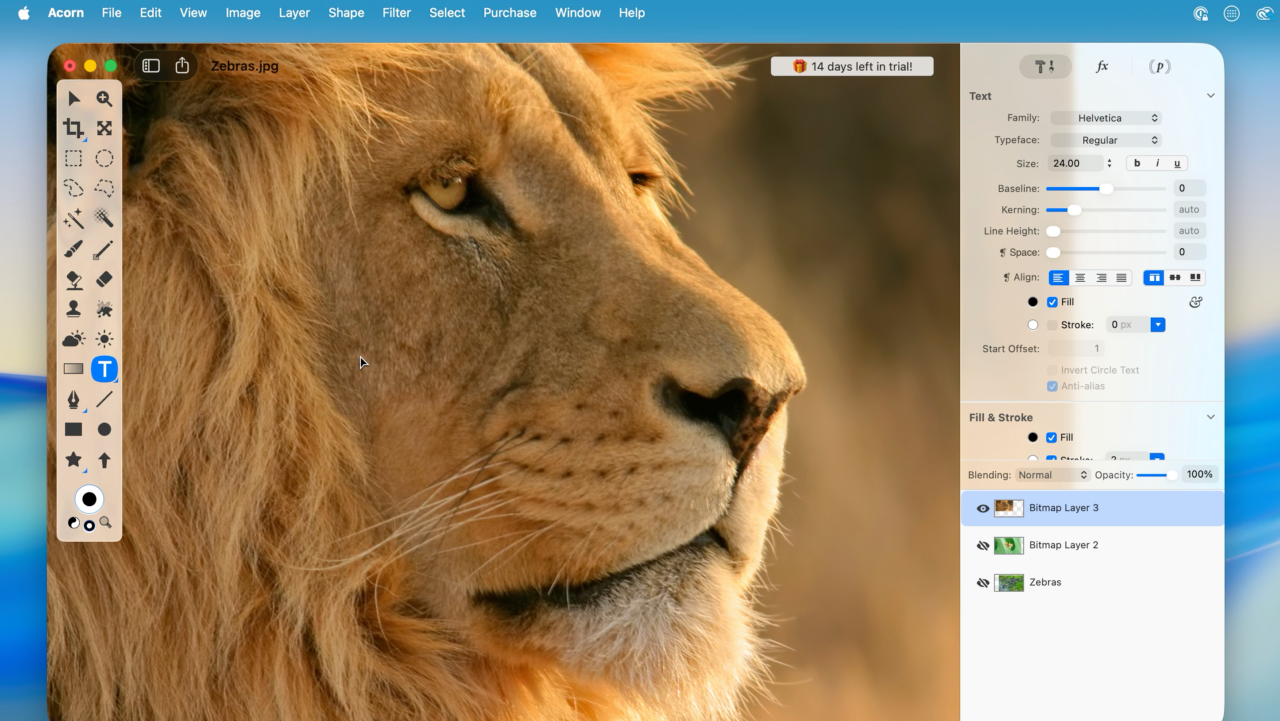This screenshot has height=721, width=1280.
Task: Apply bold text formatting
Action: tap(1136, 162)
